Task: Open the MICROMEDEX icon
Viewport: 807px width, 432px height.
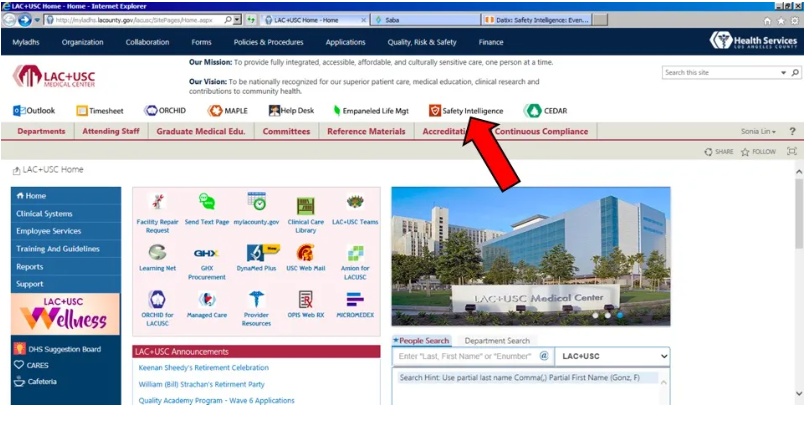Action: point(355,299)
